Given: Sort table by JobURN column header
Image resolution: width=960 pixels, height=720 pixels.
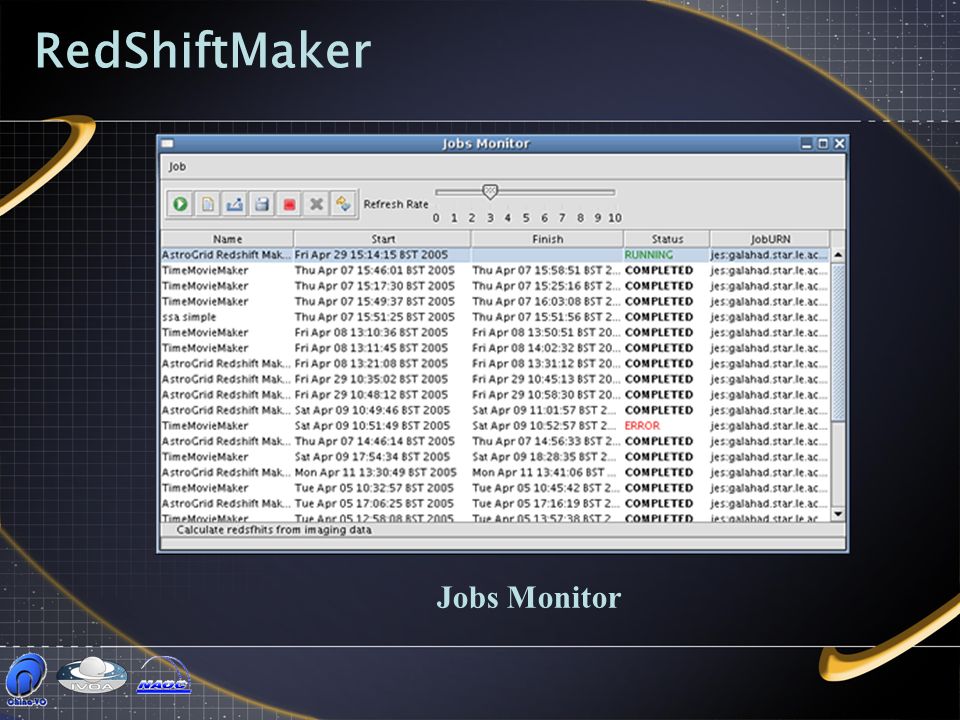Looking at the screenshot, I should 770,239.
